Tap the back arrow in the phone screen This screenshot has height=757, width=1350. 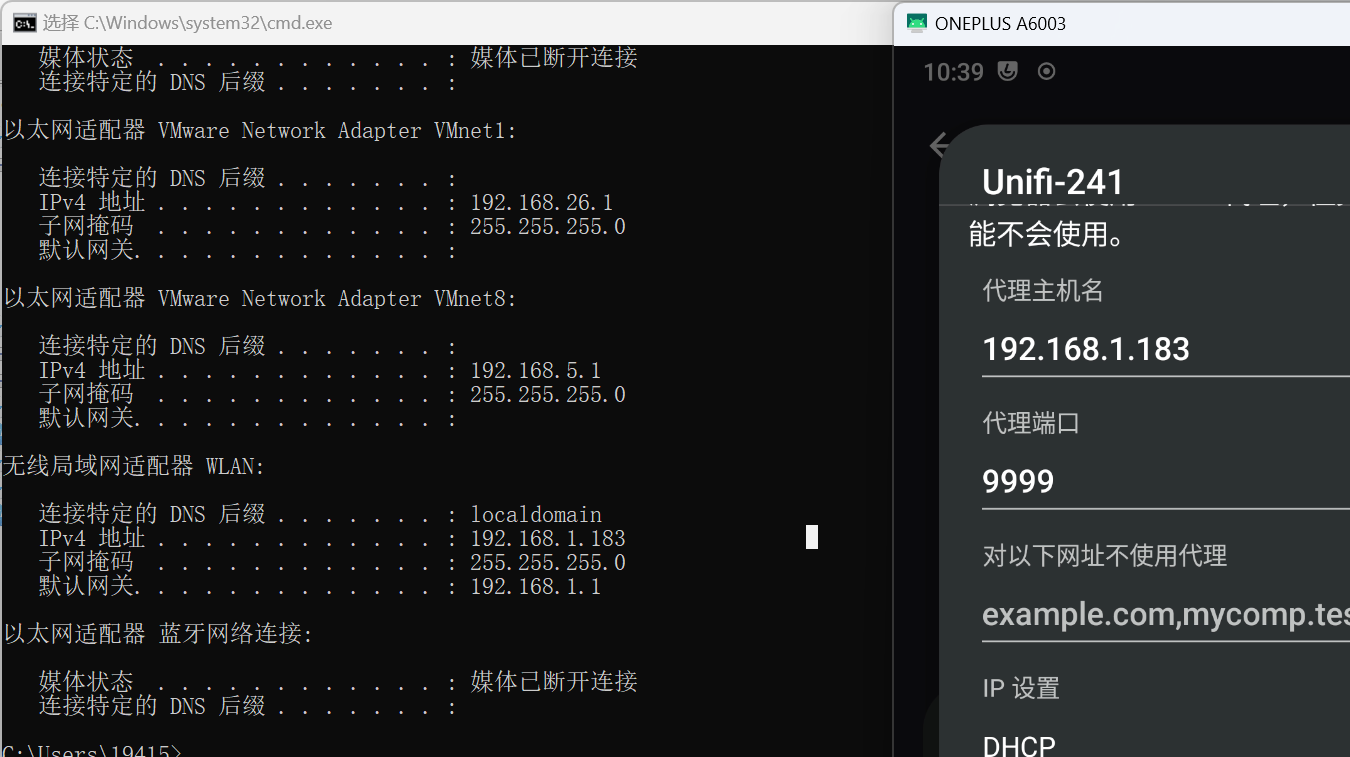click(x=939, y=145)
